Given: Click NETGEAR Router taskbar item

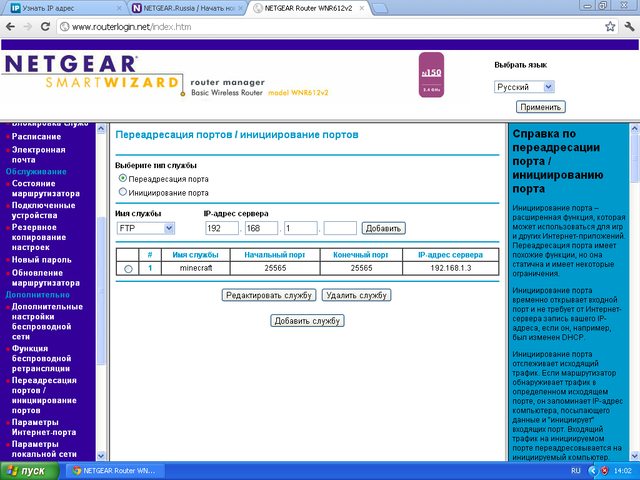Looking at the screenshot, I should click(x=116, y=471).
